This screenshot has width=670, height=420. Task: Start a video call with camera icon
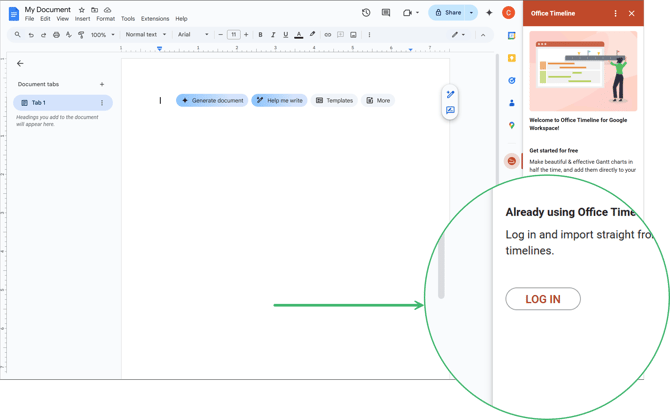[407, 13]
